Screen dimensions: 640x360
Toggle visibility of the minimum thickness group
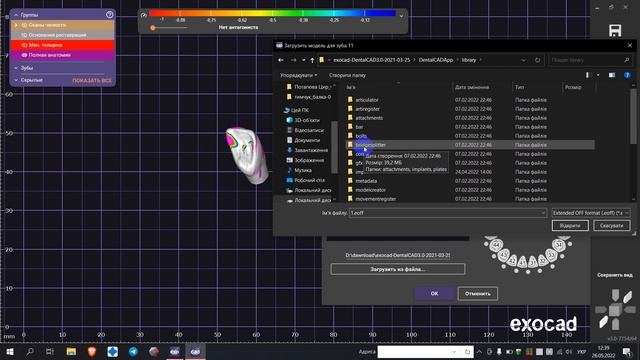coord(24,45)
